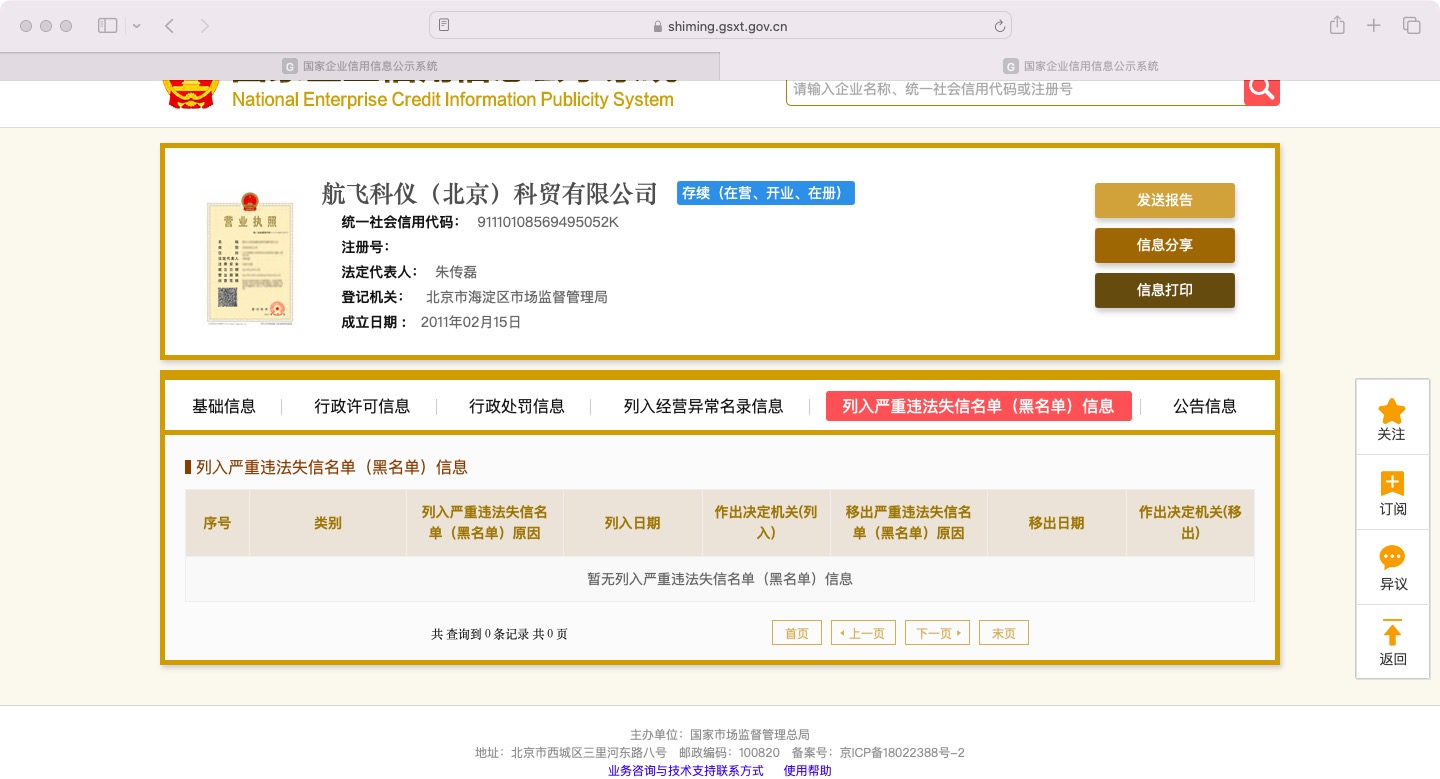1440x779 pixels.
Task: Click the address bar shiming.gsxt.gov.cn
Action: point(720,26)
